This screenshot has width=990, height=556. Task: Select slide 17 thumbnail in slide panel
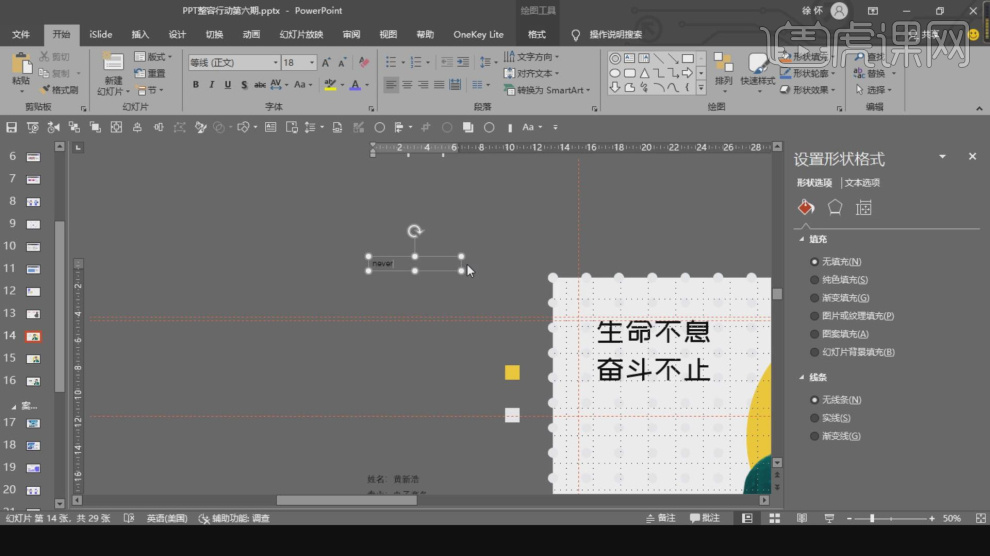(x=34, y=423)
